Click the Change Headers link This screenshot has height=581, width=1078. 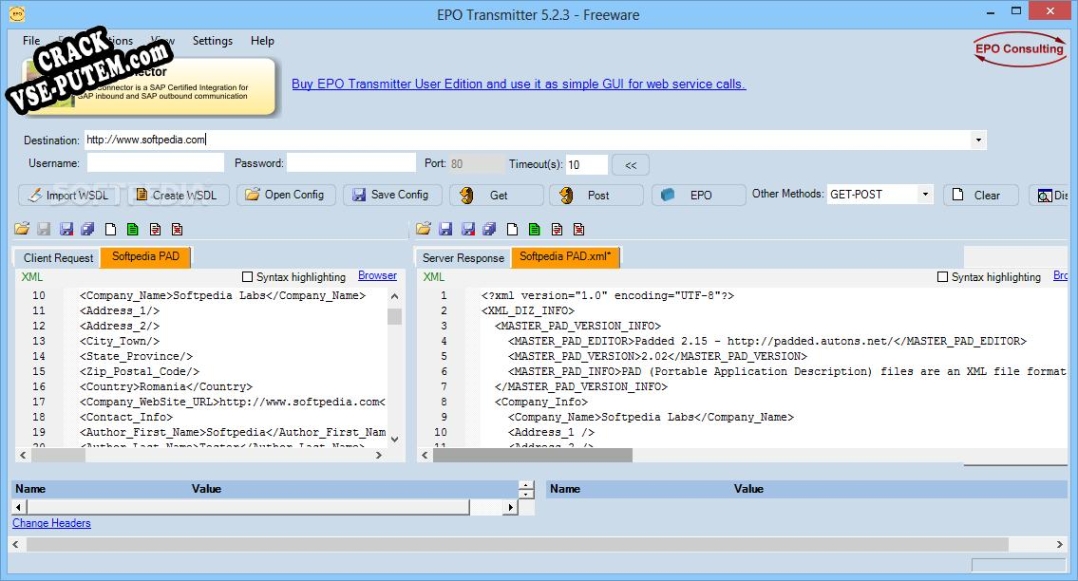tap(52, 523)
